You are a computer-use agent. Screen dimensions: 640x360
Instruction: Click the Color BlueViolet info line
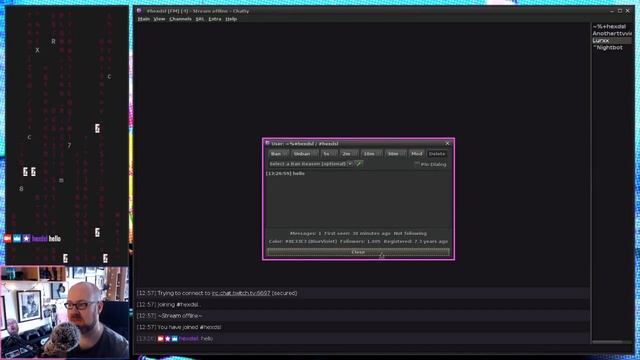(x=358, y=242)
